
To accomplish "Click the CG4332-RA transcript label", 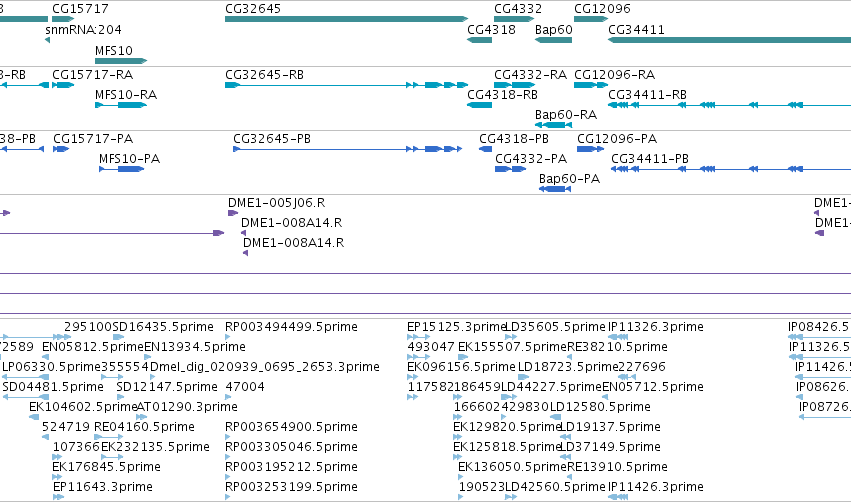I will [530, 74].
